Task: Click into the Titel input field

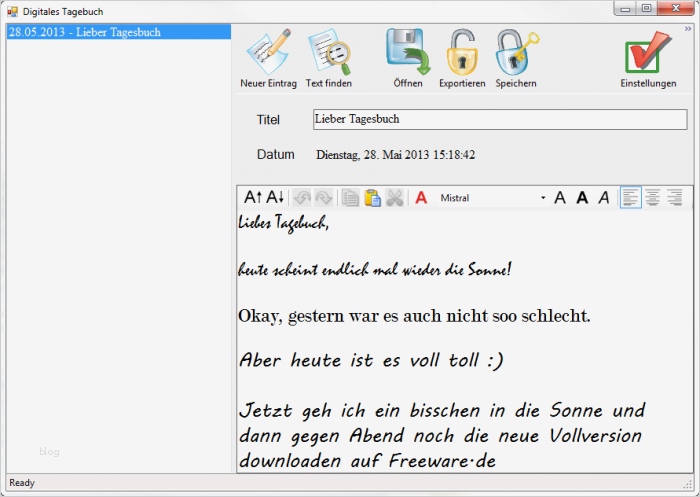Action: pyautogui.click(x=500, y=119)
